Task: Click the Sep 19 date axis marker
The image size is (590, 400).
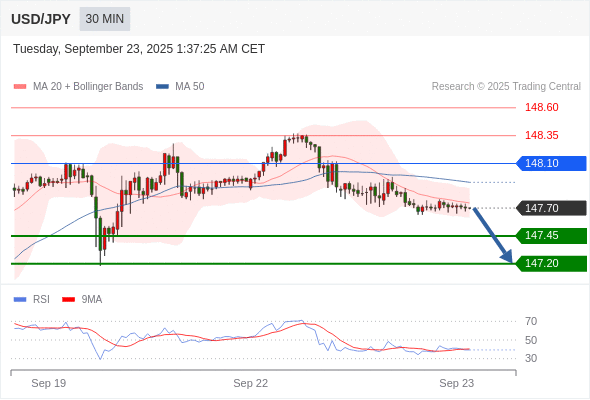Action: (49, 383)
